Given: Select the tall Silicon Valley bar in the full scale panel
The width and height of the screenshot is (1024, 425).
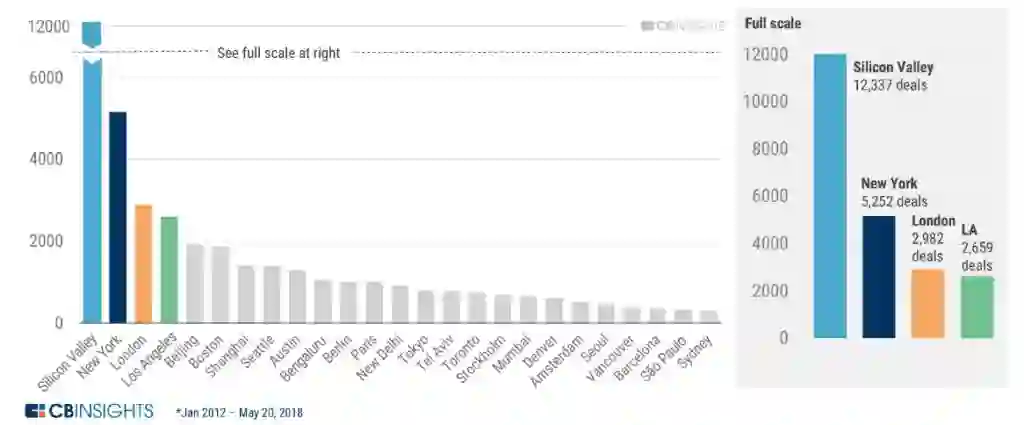Looking at the screenshot, I should (x=830, y=195).
